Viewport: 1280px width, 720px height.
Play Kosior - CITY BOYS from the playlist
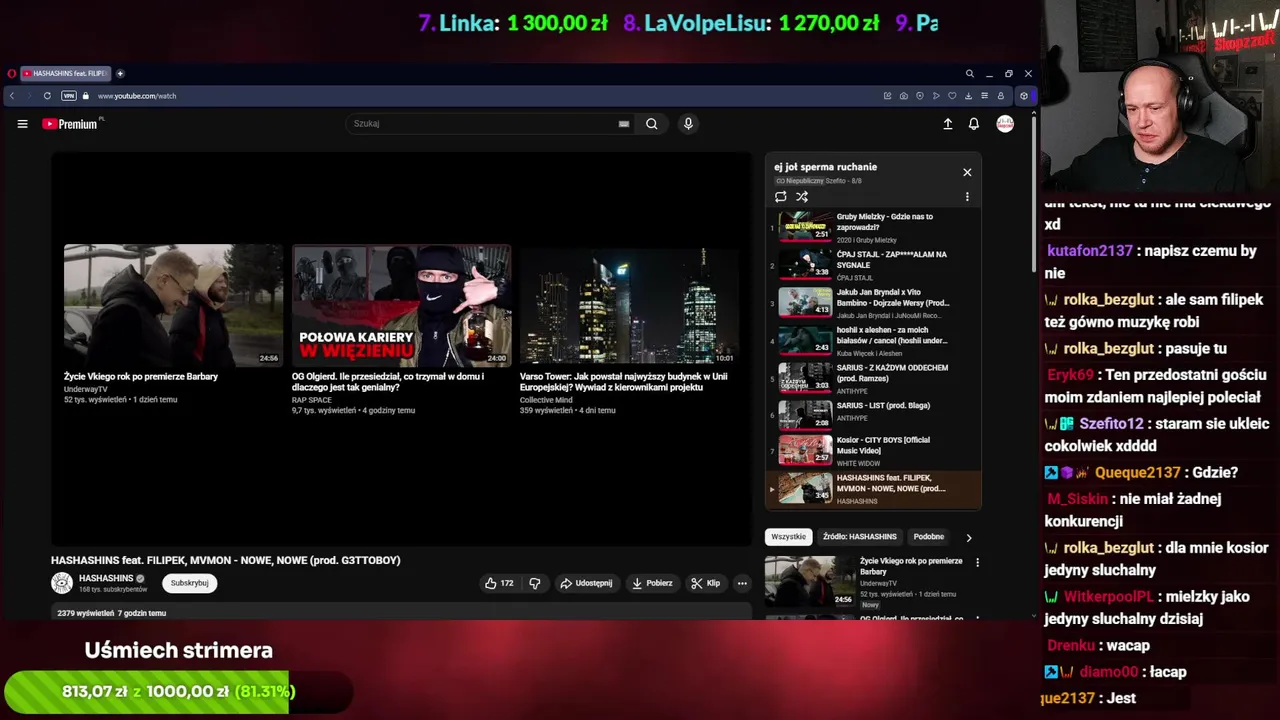pyautogui.click(x=872, y=451)
